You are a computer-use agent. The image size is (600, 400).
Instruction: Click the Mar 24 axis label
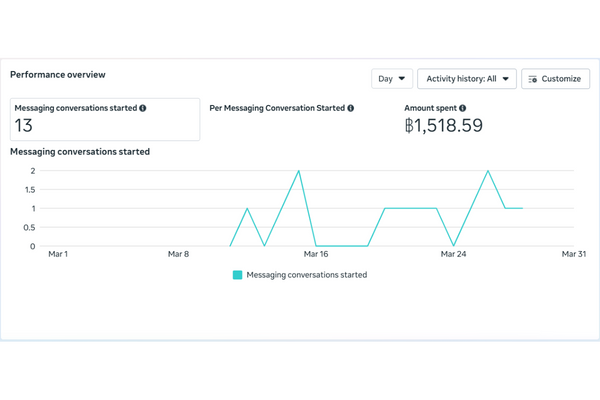(x=454, y=255)
